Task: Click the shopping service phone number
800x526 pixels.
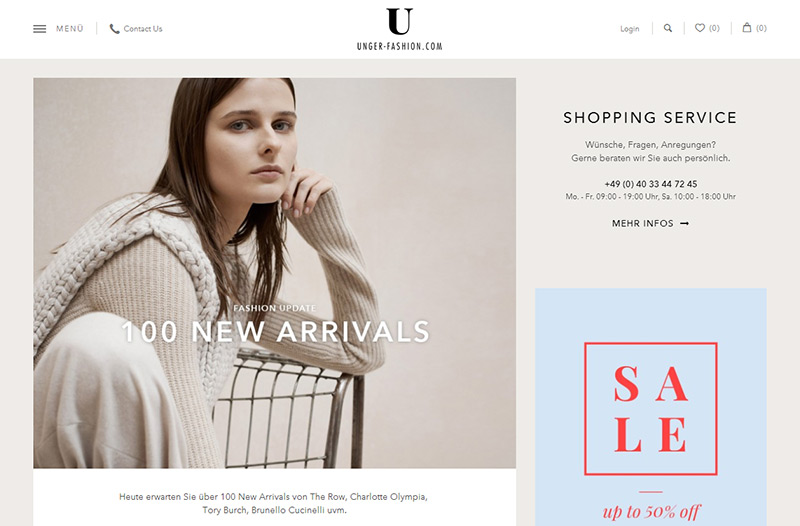Action: click(651, 184)
